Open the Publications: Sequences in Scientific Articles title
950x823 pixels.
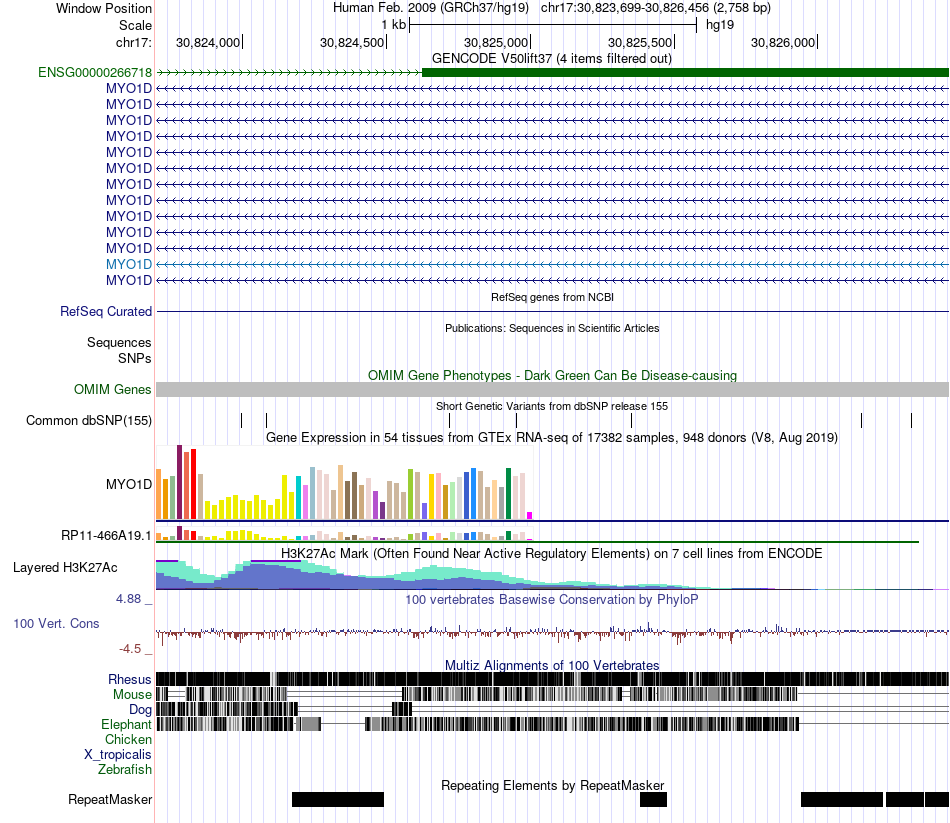552,328
